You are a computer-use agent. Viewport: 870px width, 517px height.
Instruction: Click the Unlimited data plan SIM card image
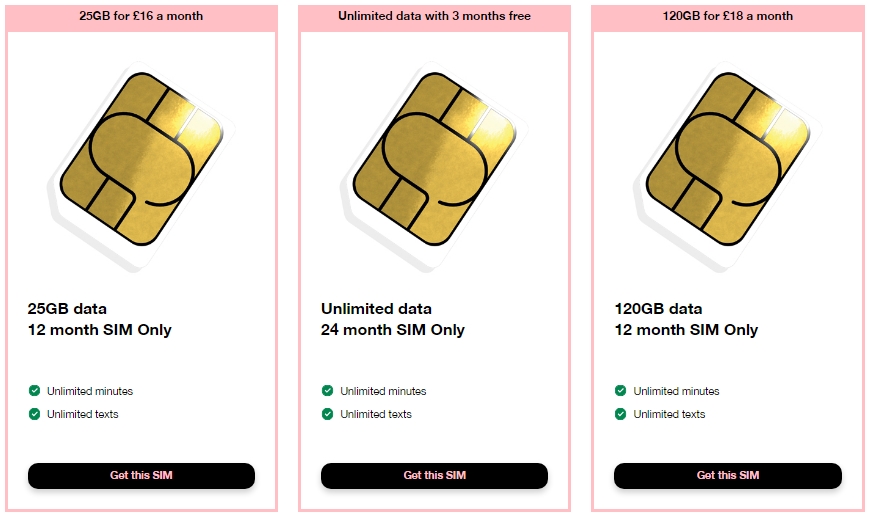[x=434, y=166]
